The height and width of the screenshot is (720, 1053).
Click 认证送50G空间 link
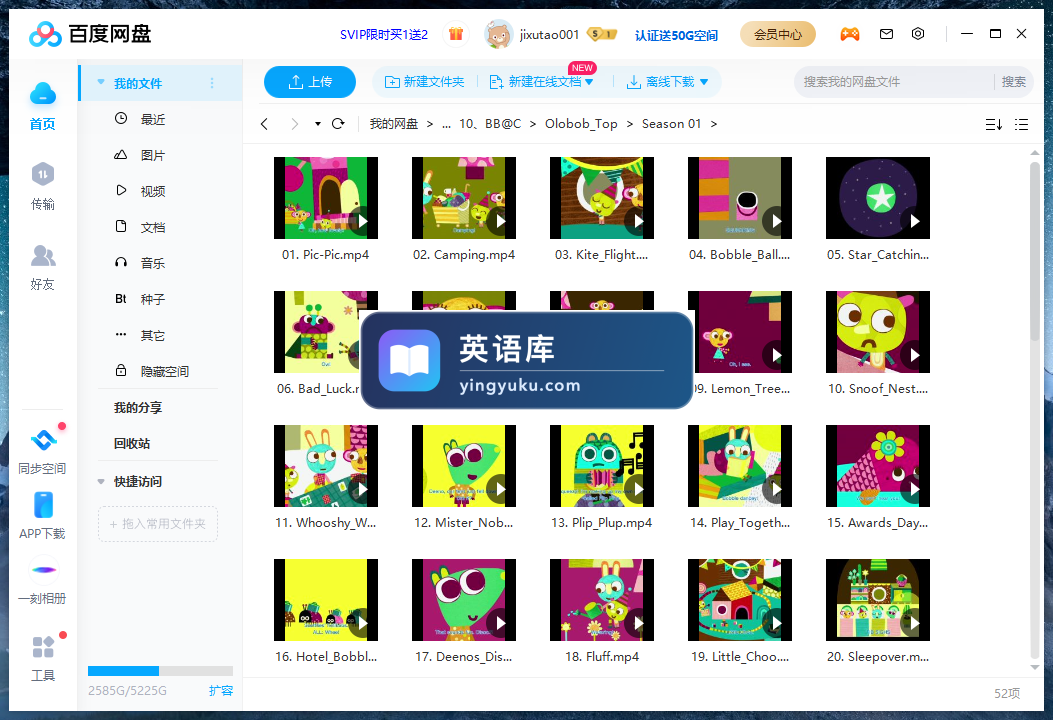[676, 35]
